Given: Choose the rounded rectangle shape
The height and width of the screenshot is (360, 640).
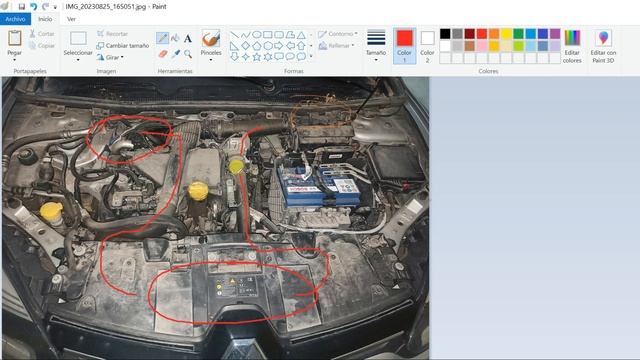Looking at the screenshot, I should [x=279, y=35].
